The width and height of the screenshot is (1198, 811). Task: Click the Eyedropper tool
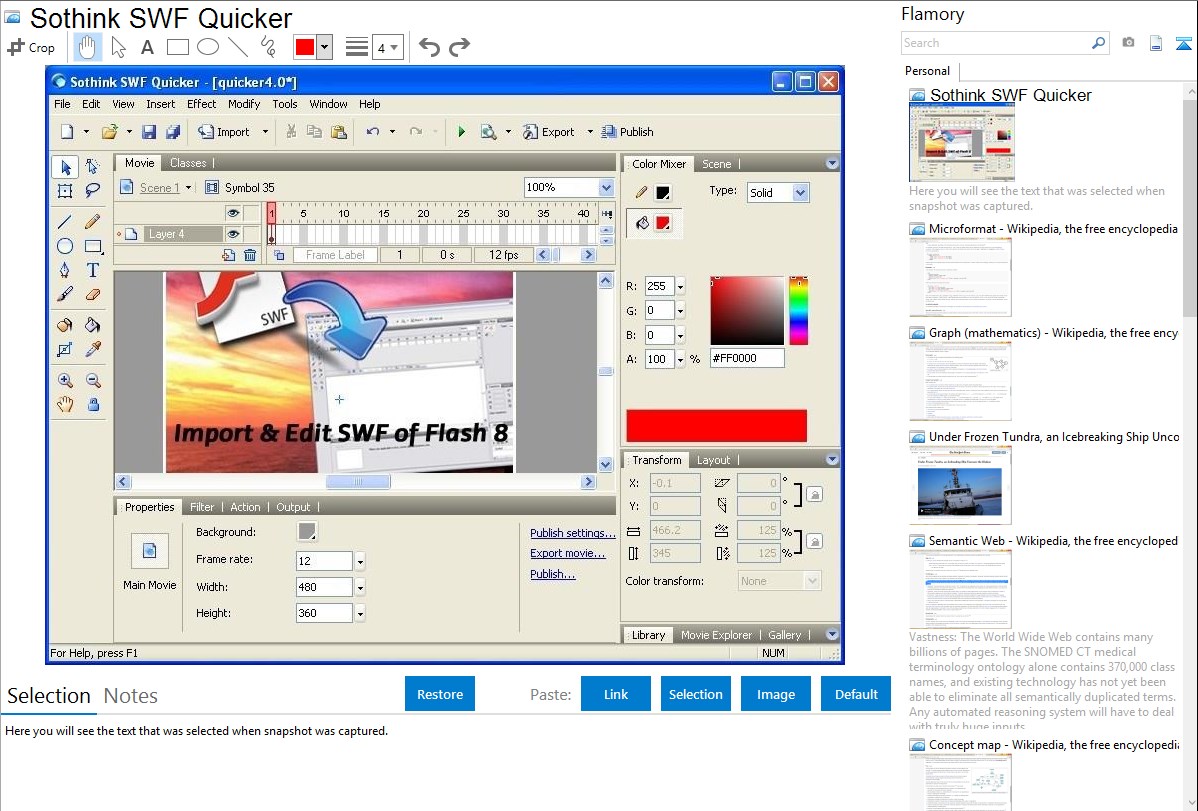coord(93,349)
